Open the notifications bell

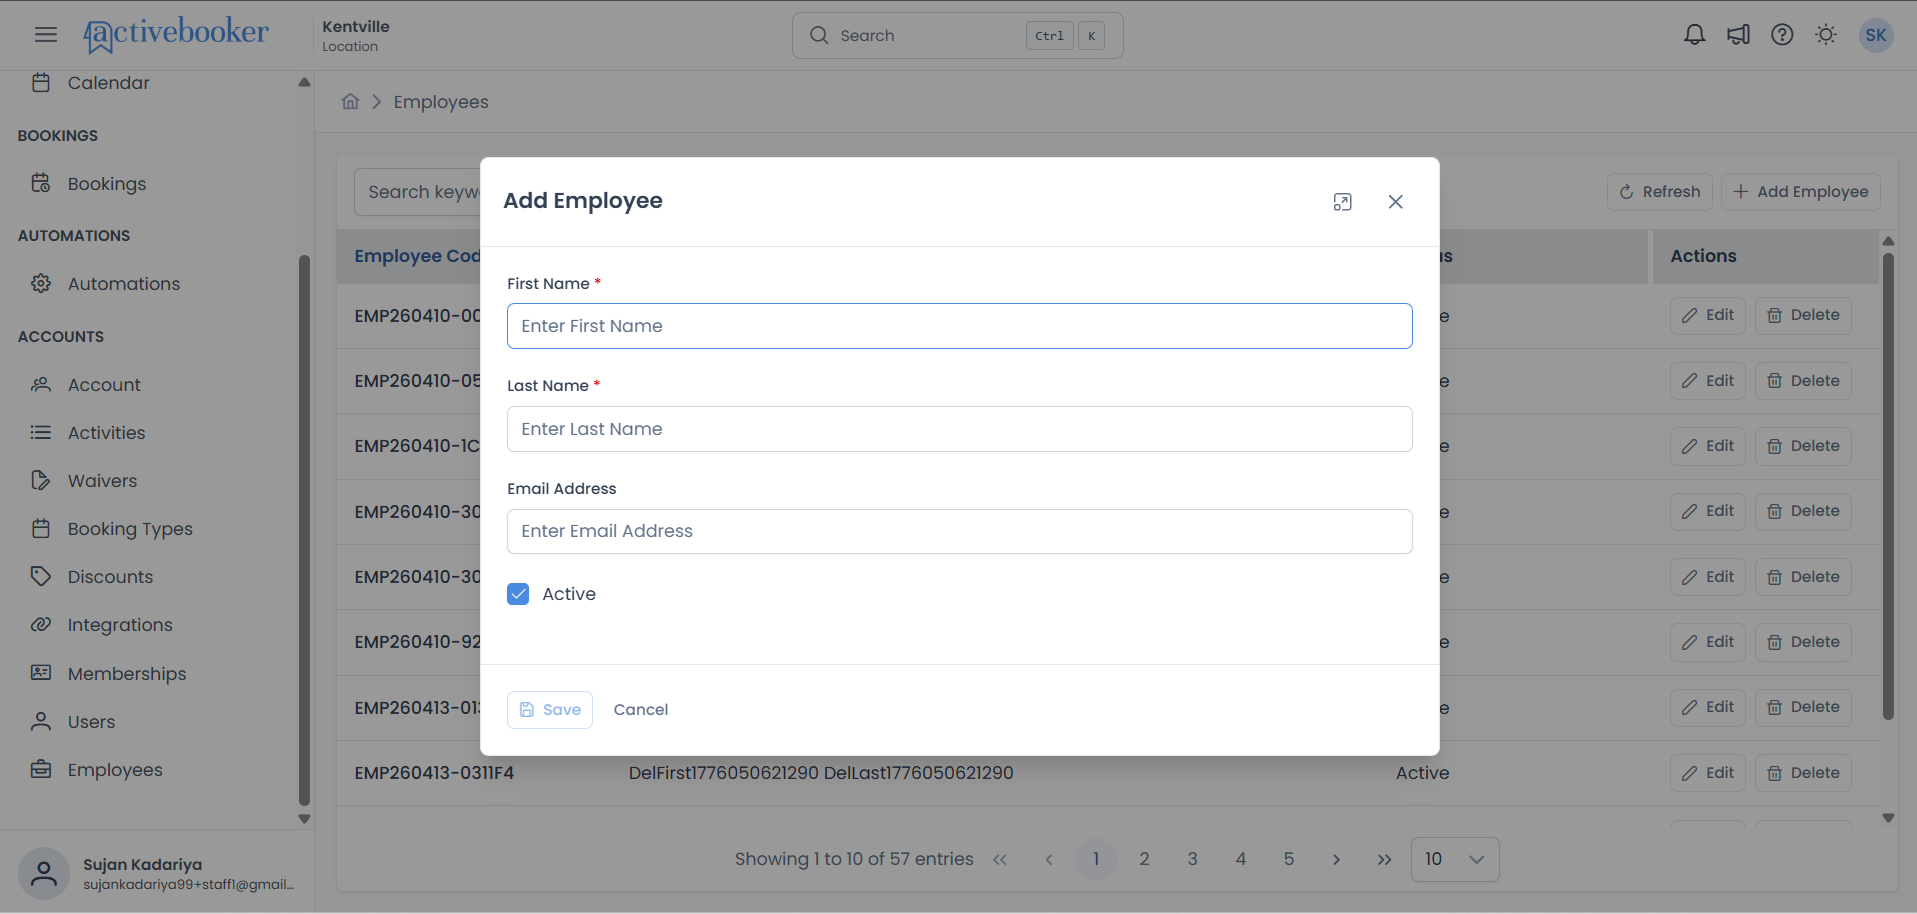click(x=1694, y=35)
